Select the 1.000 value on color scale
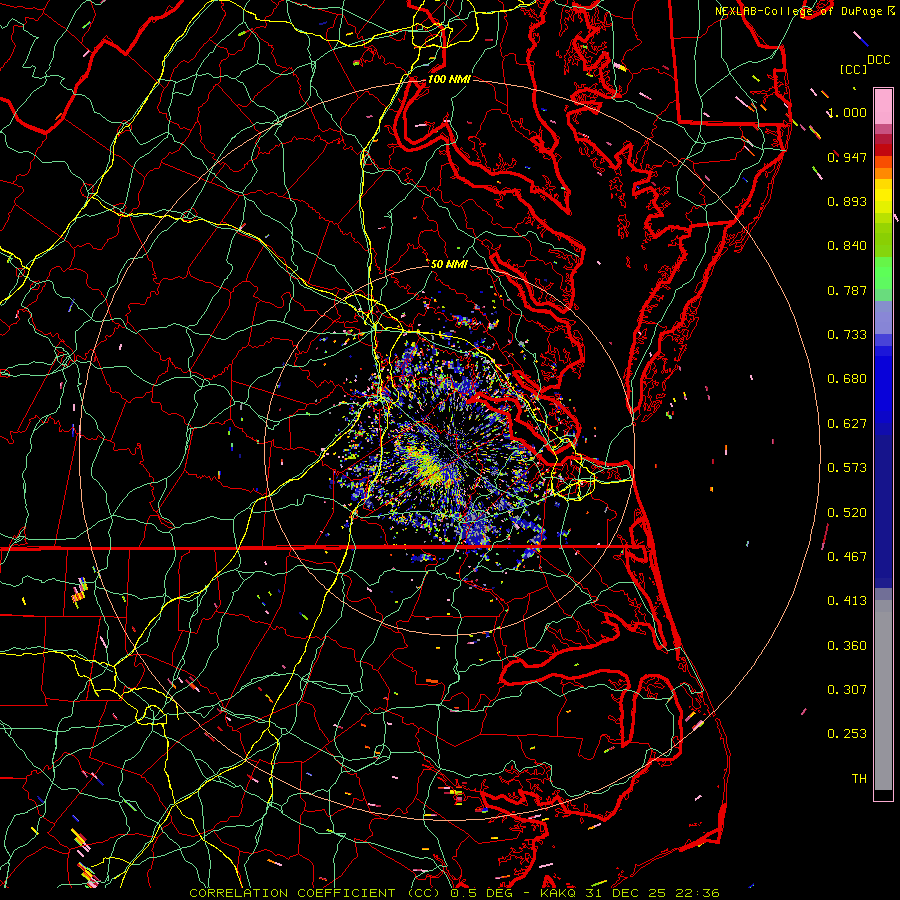The image size is (900, 900). point(847,112)
